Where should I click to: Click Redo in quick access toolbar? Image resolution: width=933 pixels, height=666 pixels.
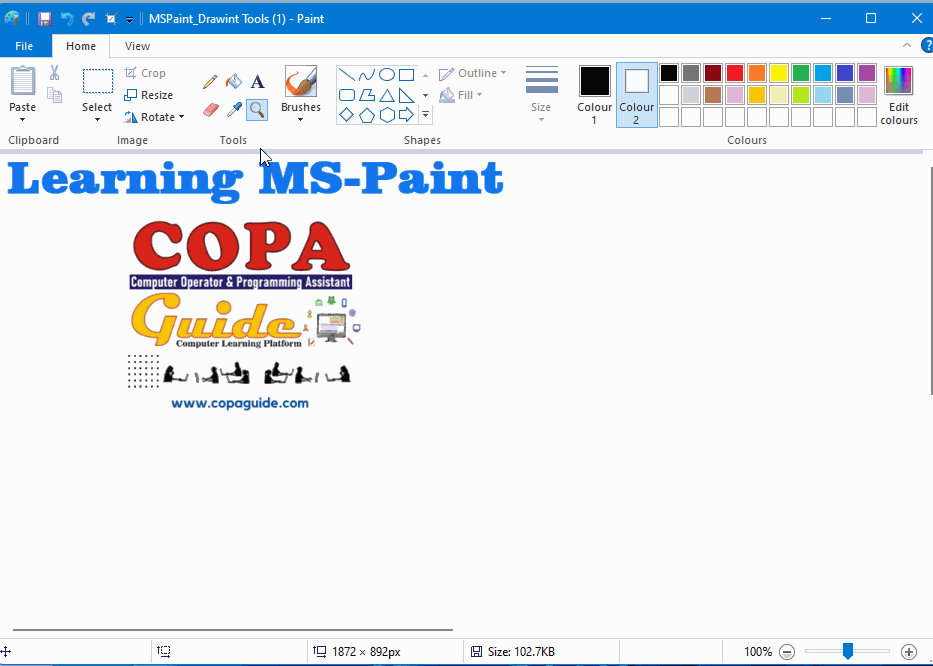click(89, 19)
